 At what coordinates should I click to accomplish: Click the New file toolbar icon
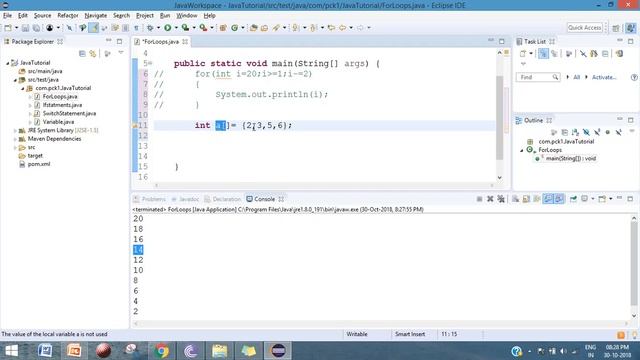8,28
